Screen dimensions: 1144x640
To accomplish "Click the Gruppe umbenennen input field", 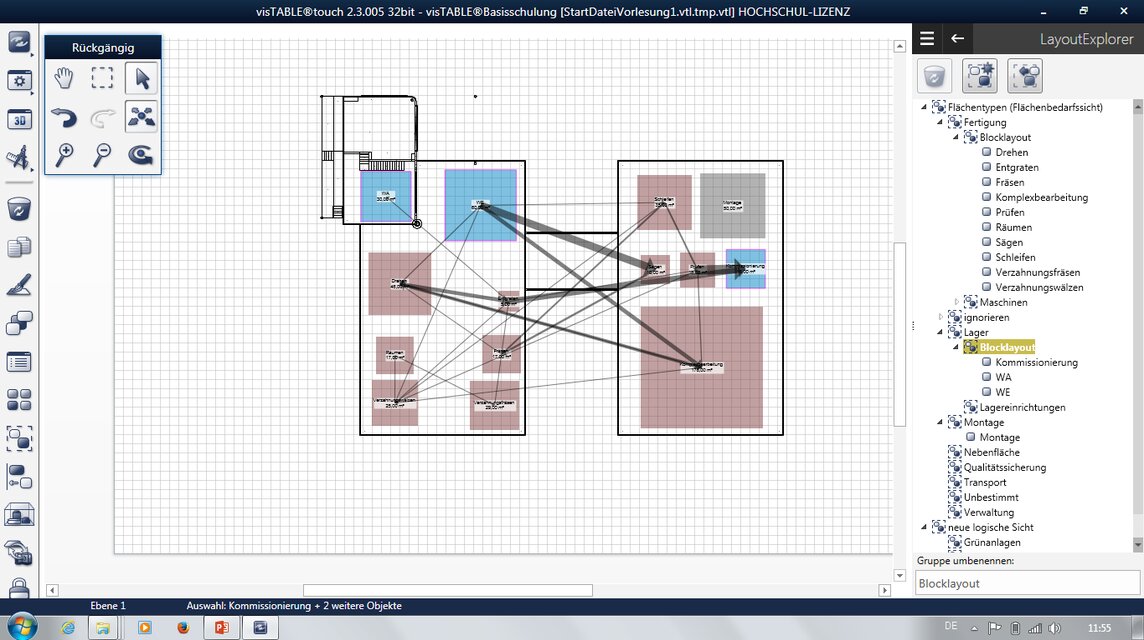I will 1027,583.
